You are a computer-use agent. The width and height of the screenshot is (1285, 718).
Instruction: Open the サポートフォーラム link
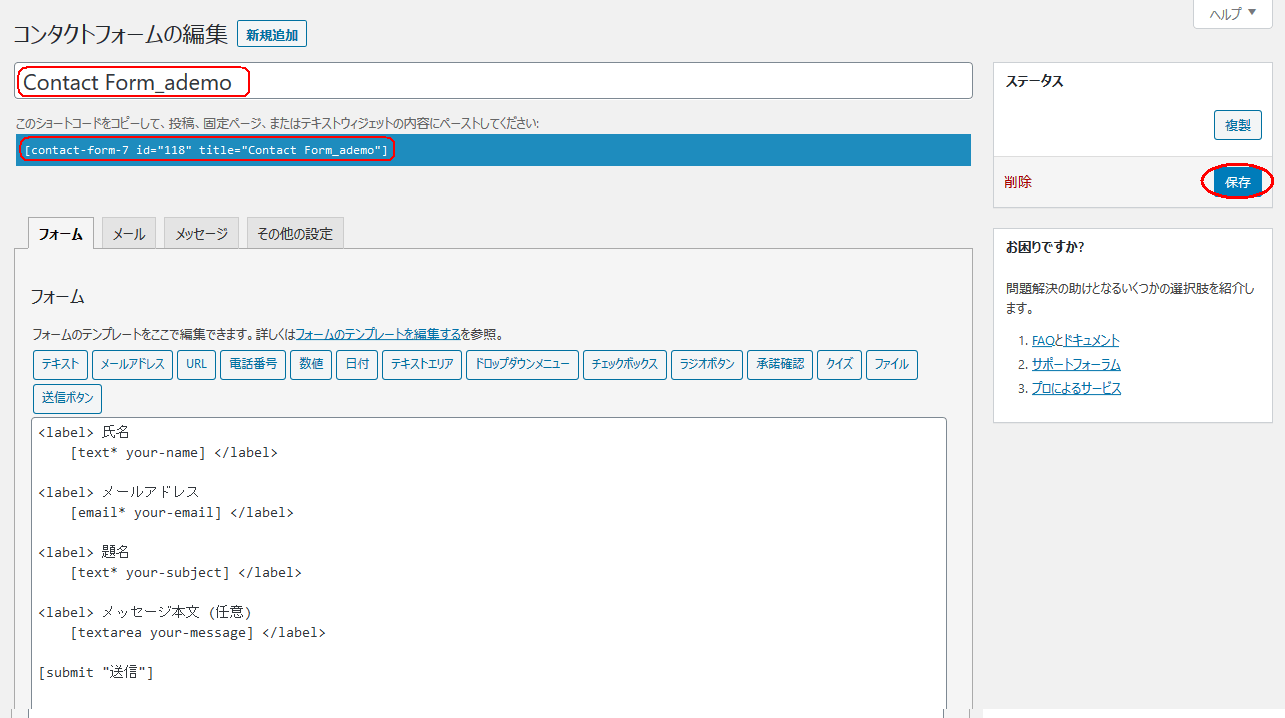tap(1076, 364)
